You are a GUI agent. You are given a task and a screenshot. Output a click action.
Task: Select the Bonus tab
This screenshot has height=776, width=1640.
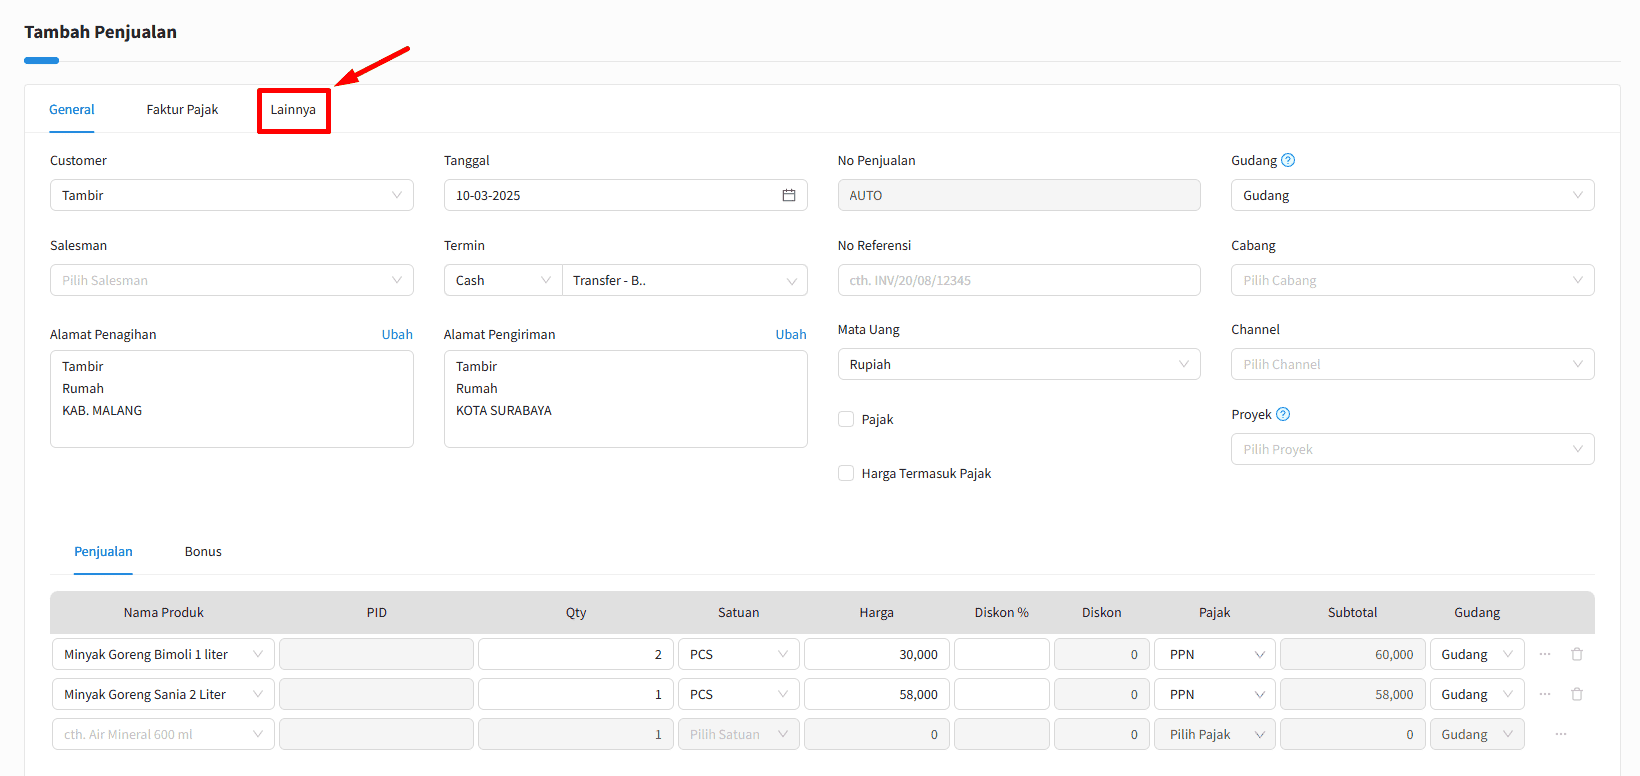(x=203, y=552)
